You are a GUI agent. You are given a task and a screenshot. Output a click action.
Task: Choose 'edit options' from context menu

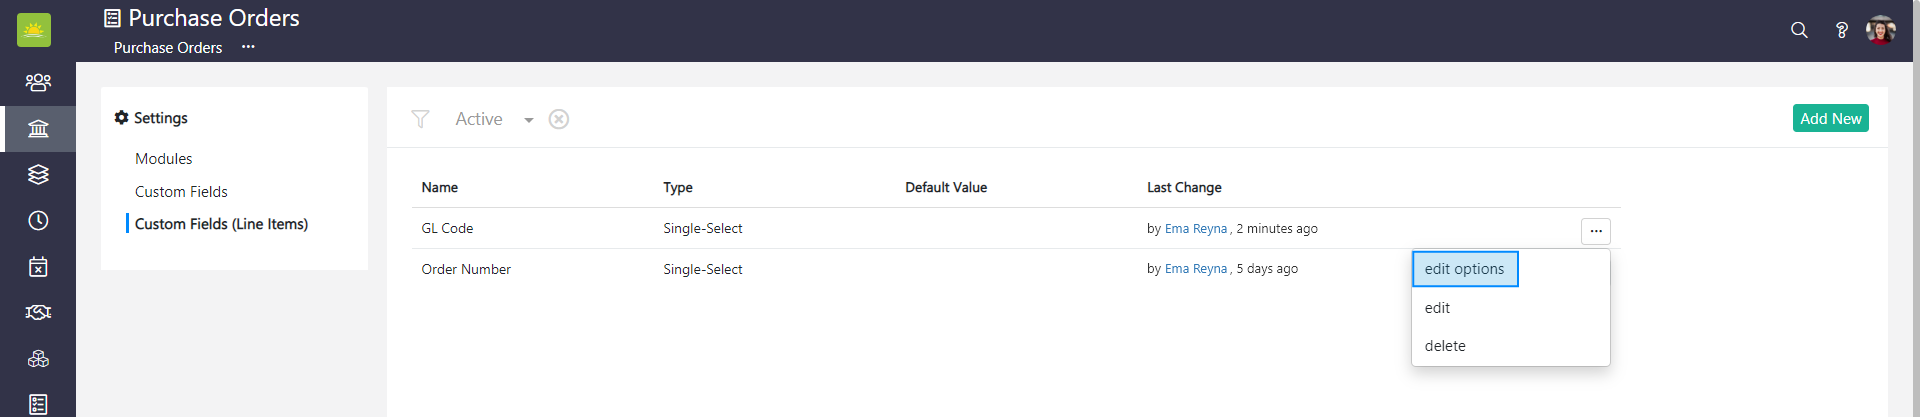tap(1464, 269)
